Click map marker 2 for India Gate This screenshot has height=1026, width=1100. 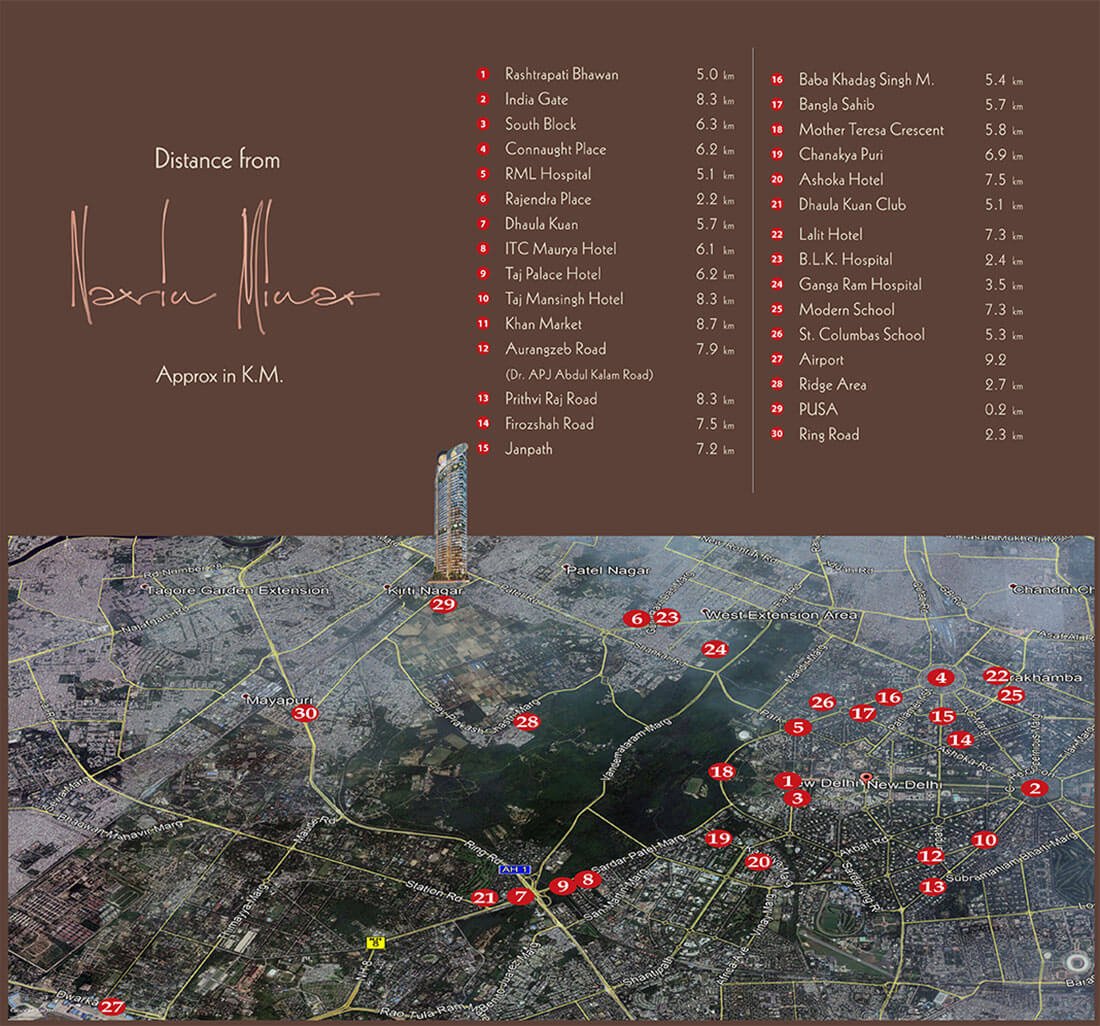click(1035, 788)
